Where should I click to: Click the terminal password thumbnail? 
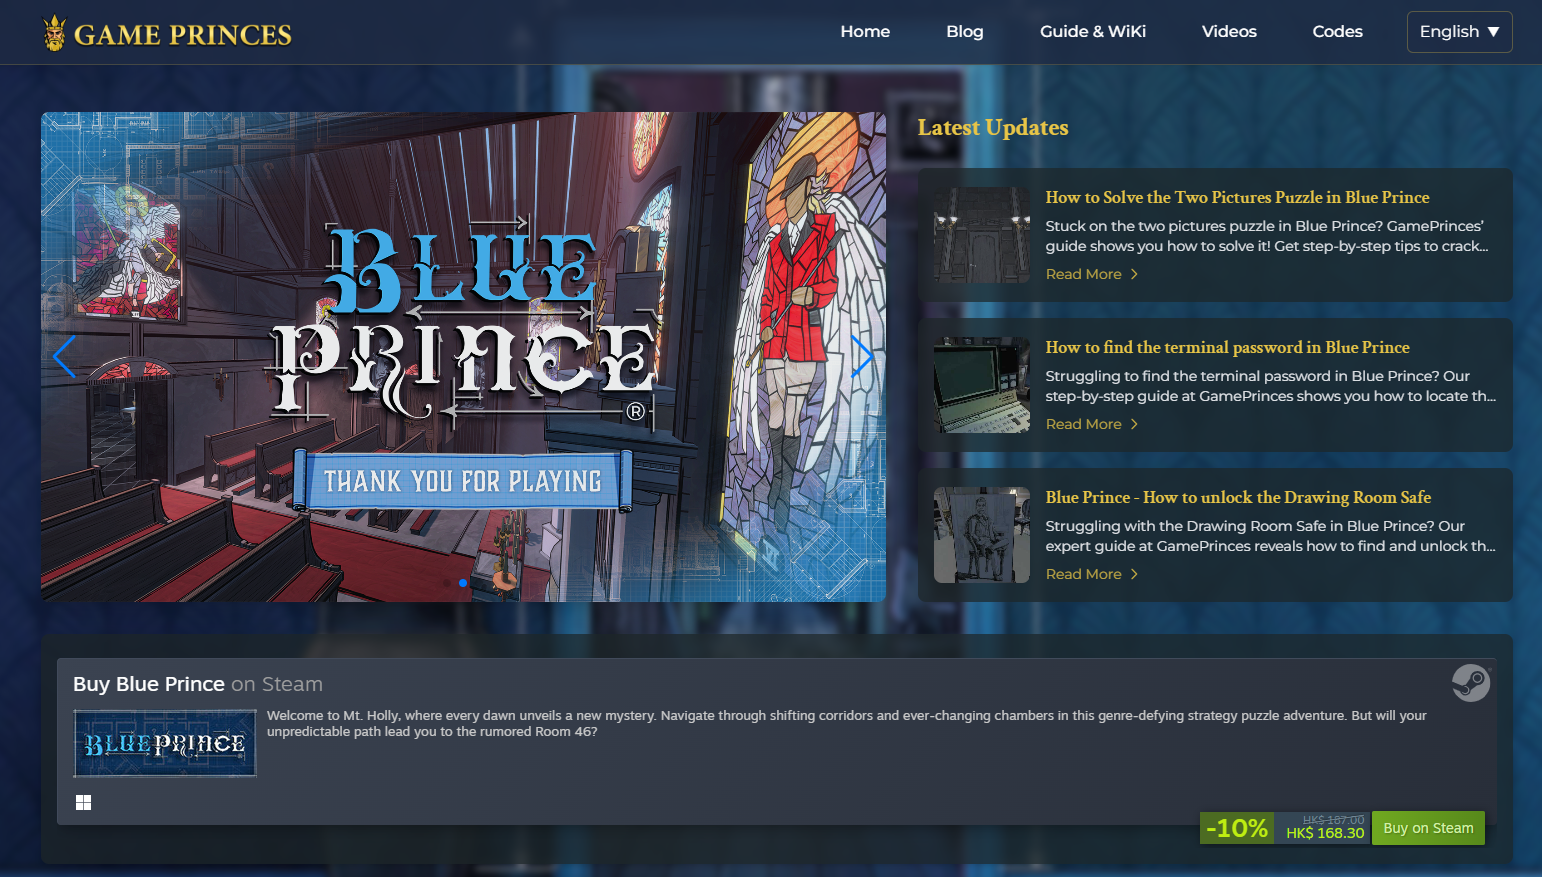point(982,385)
